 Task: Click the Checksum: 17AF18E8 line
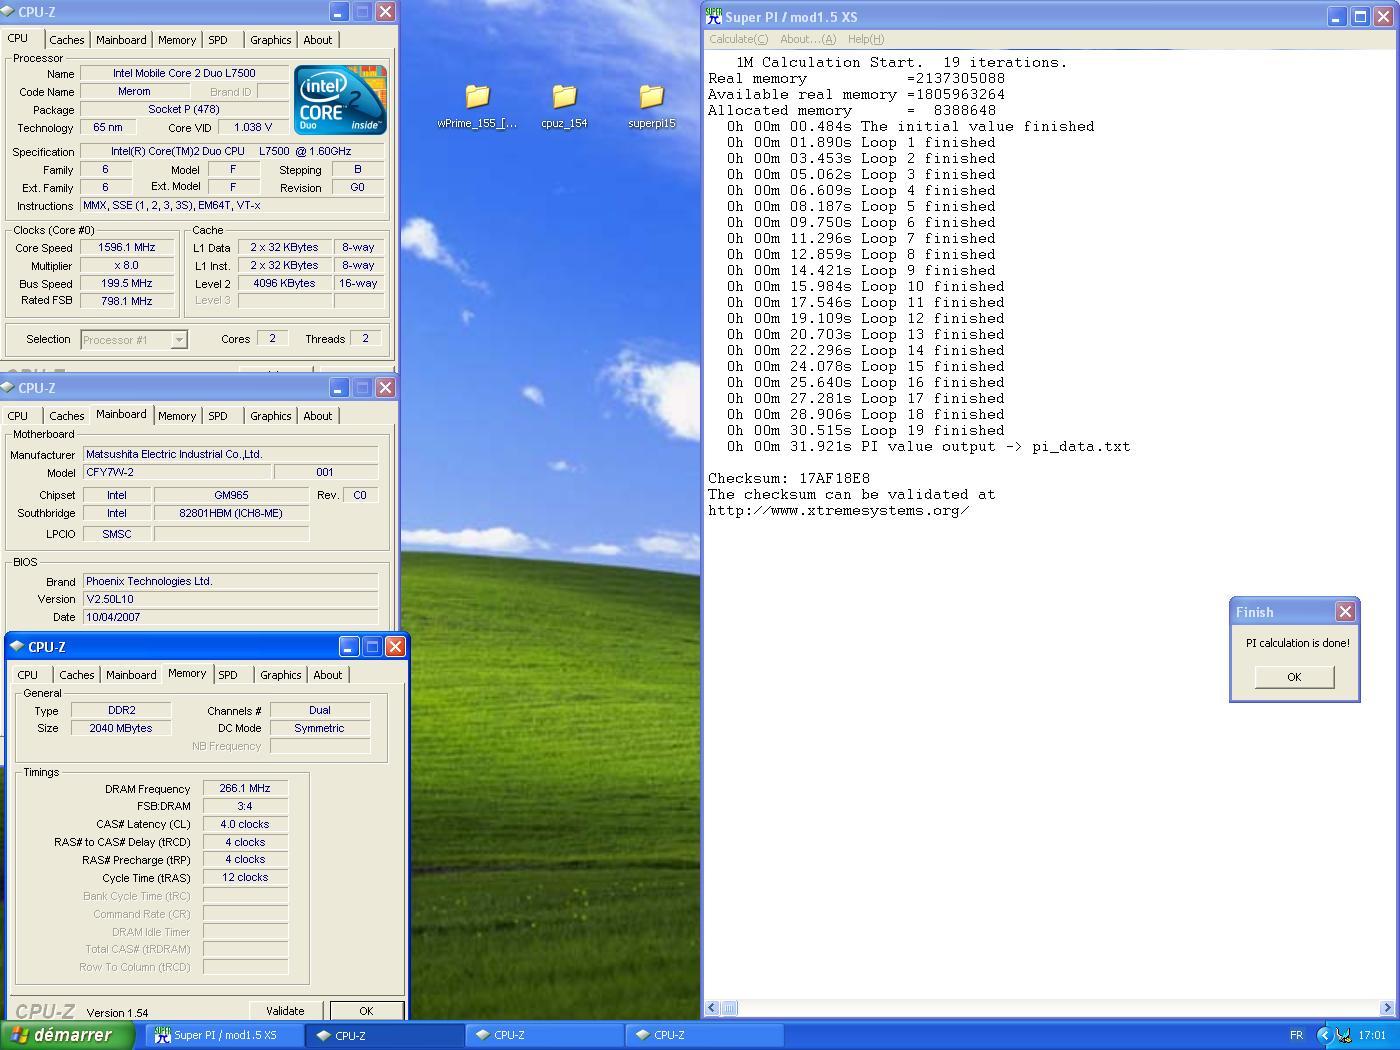[789, 478]
